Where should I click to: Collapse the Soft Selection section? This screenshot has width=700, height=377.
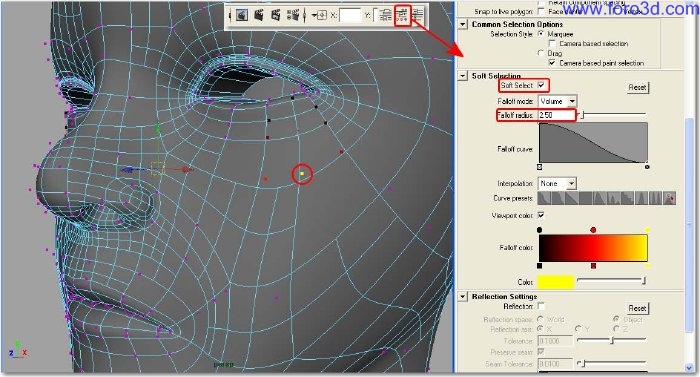[463, 76]
